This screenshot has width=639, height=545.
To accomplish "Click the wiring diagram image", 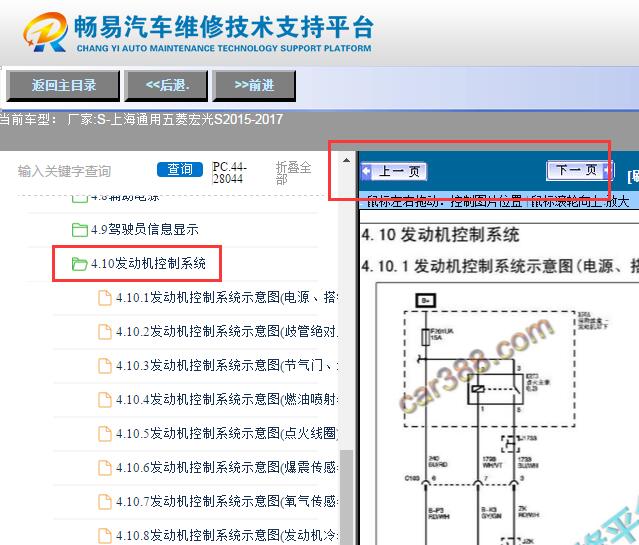I will (x=507, y=414).
